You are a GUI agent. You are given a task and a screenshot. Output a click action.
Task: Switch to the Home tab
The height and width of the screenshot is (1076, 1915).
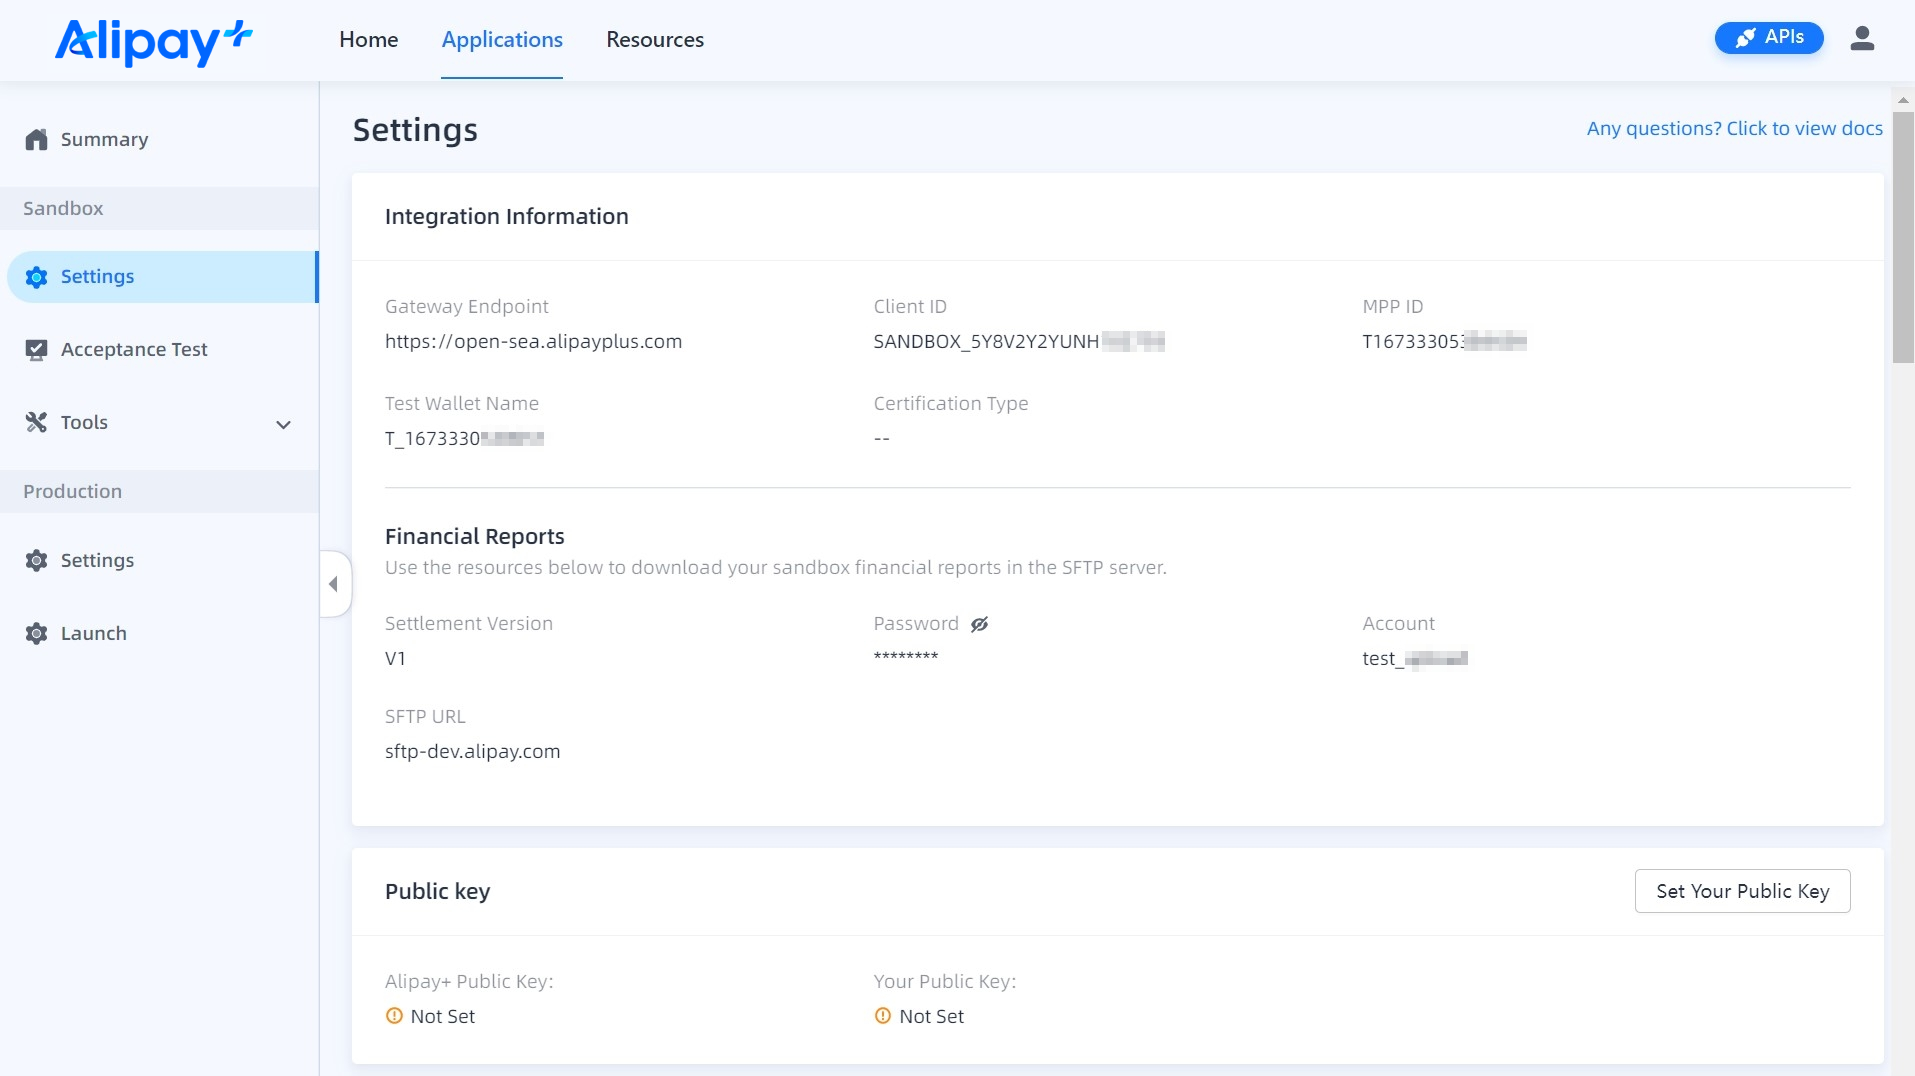pyautogui.click(x=368, y=40)
